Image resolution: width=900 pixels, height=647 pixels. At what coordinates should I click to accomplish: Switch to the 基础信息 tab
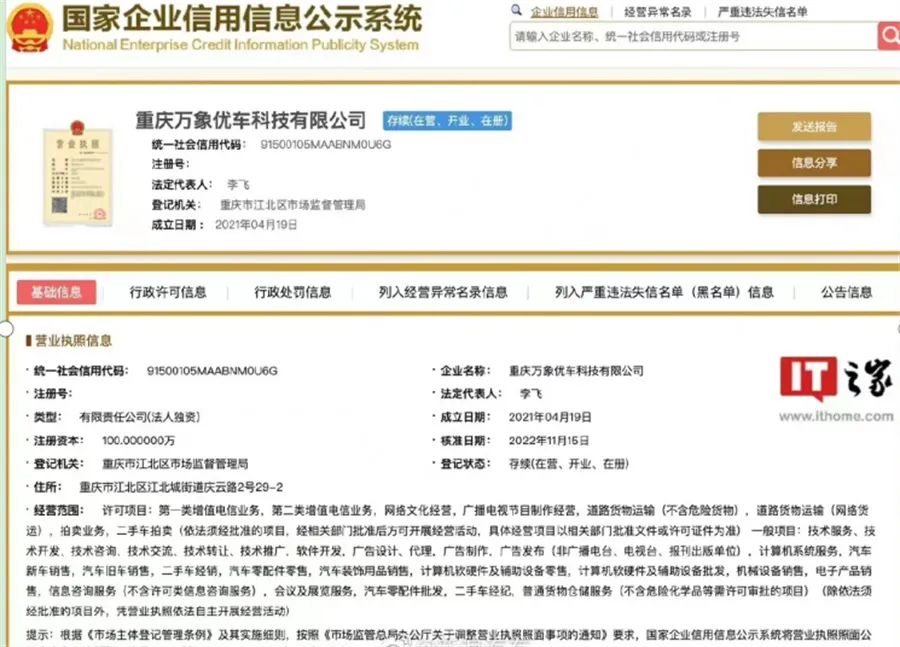click(x=56, y=292)
